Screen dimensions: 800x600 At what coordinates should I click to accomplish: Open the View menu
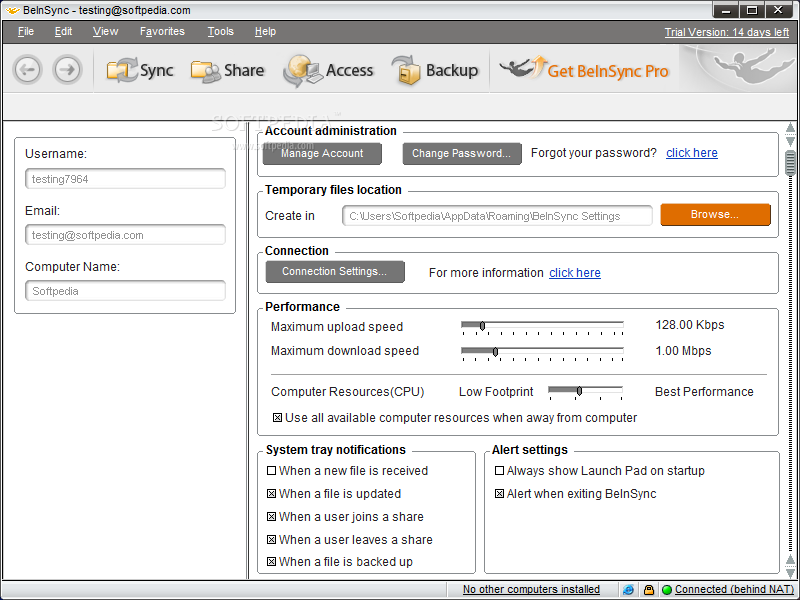pos(105,31)
